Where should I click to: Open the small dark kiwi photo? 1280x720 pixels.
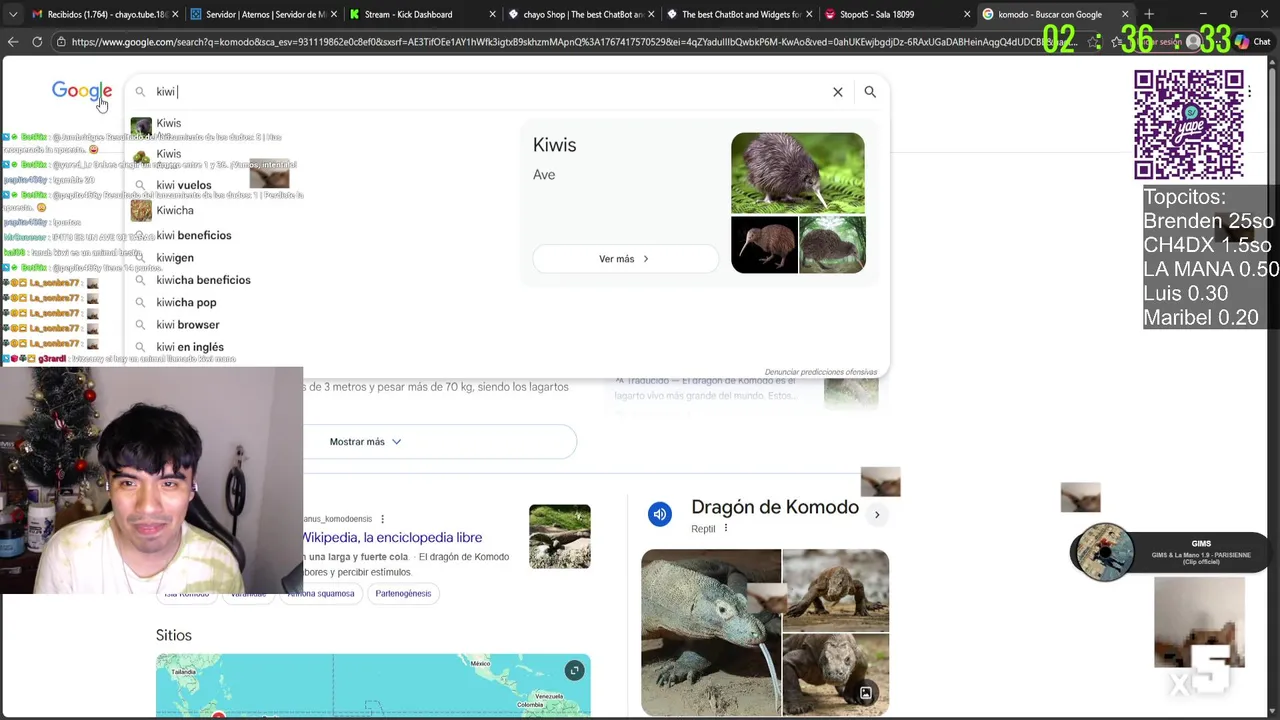tap(764, 244)
